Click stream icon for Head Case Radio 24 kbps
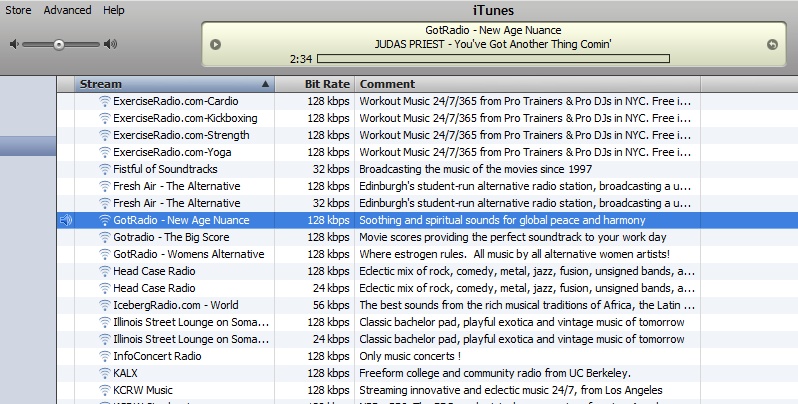This screenshot has width=798, height=404. click(x=104, y=288)
